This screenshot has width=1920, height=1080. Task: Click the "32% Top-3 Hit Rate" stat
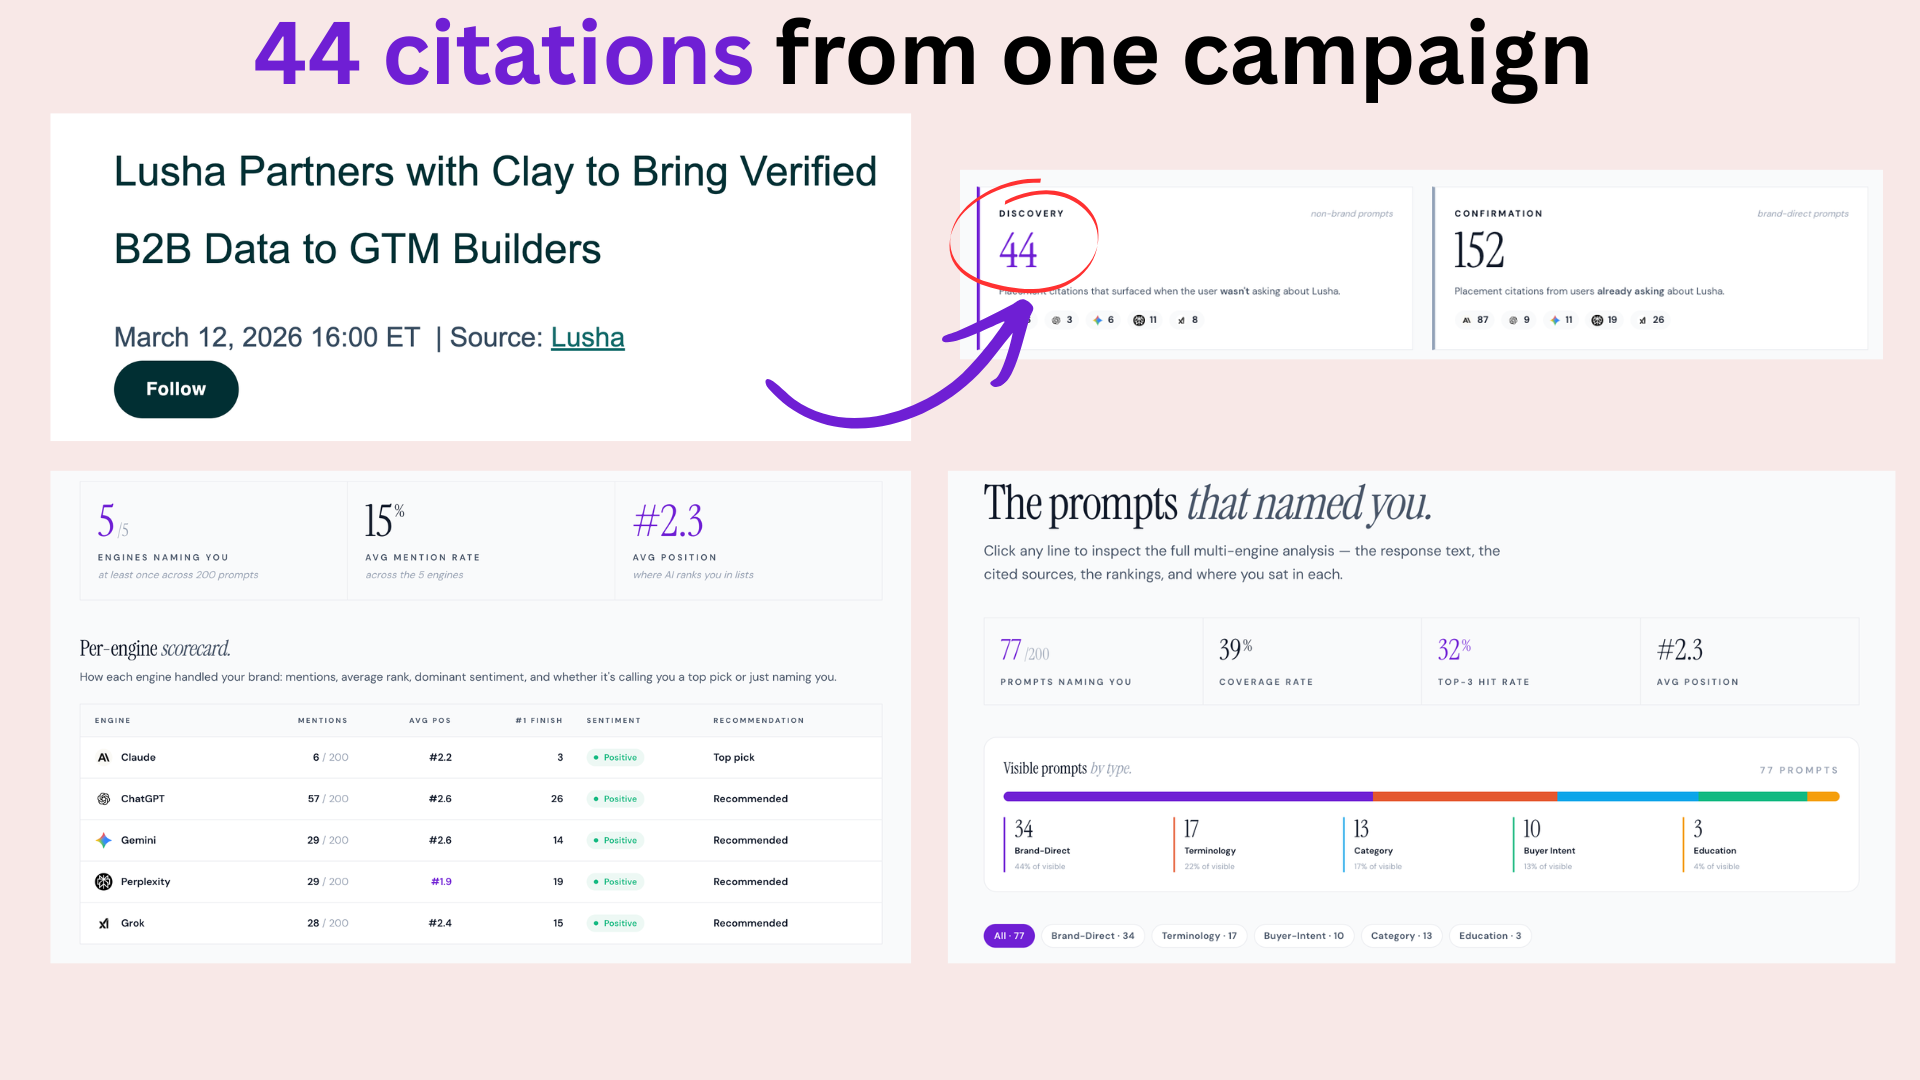1530,662
